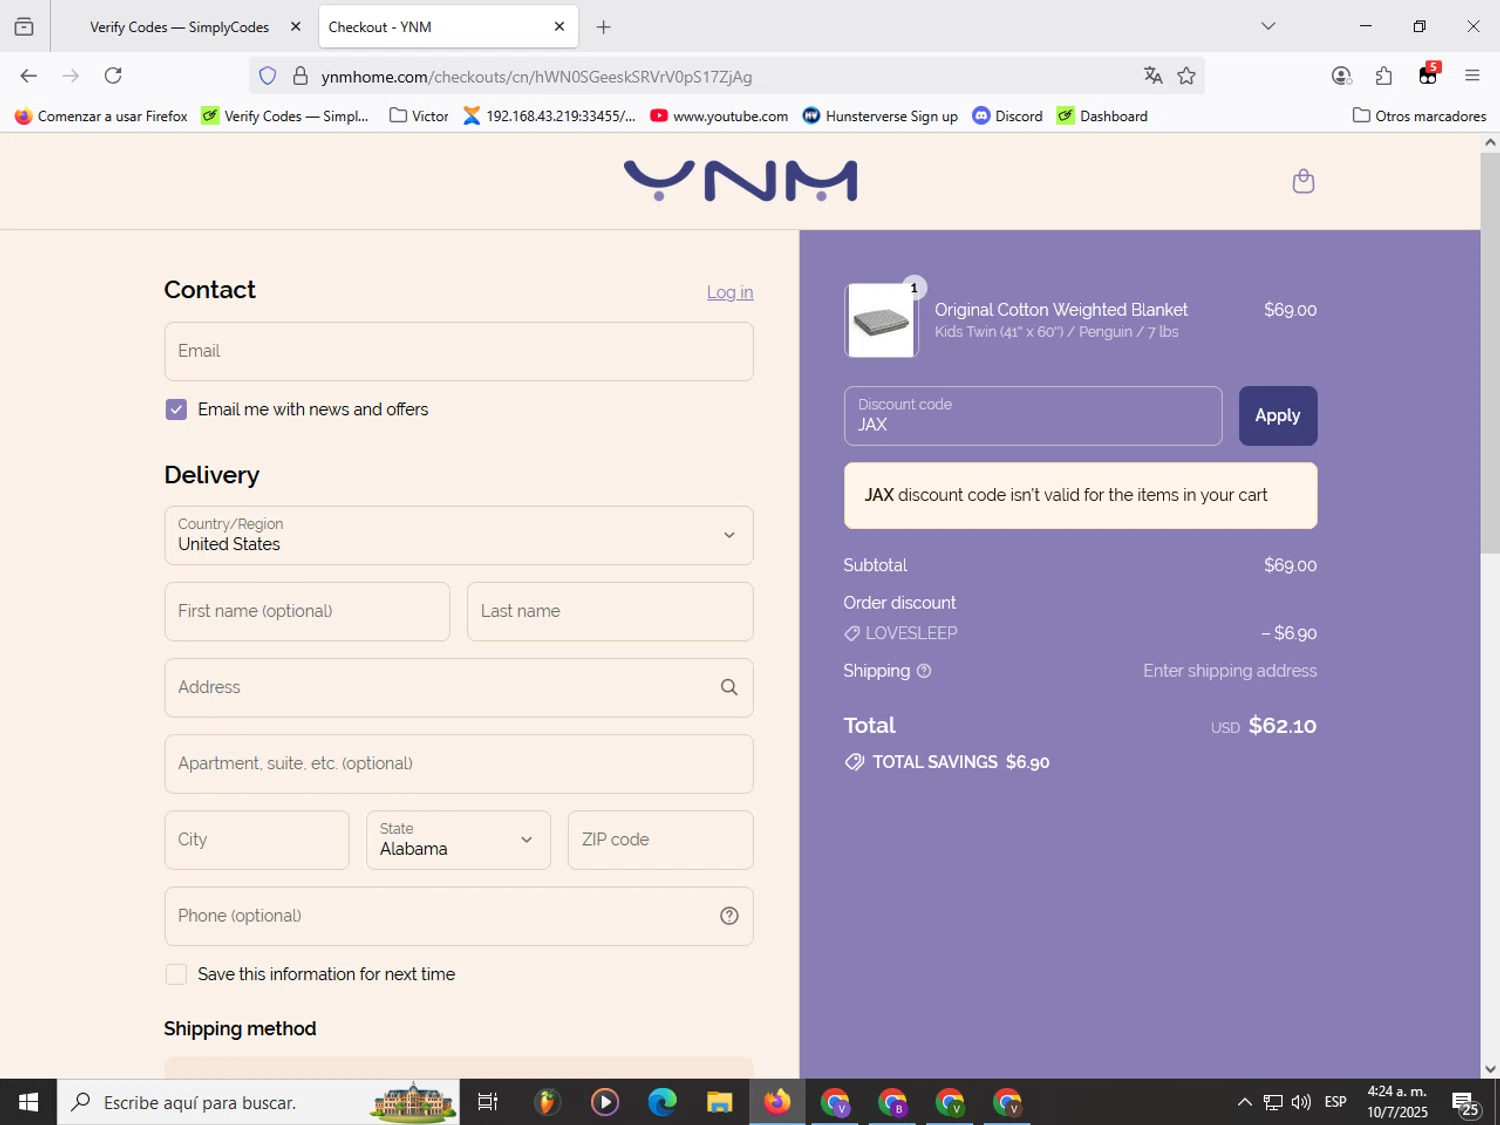Bookmark this page with the star

pyautogui.click(x=1186, y=76)
